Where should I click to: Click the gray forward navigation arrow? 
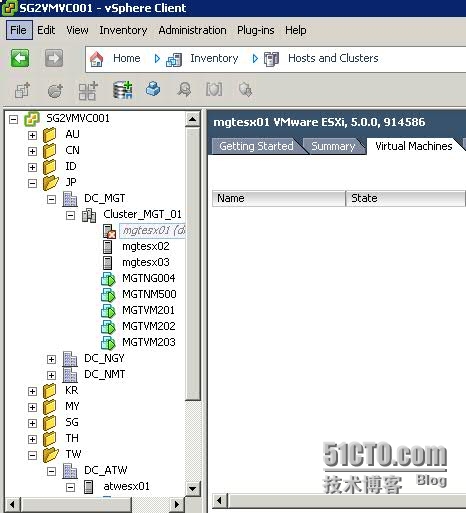(x=54, y=58)
